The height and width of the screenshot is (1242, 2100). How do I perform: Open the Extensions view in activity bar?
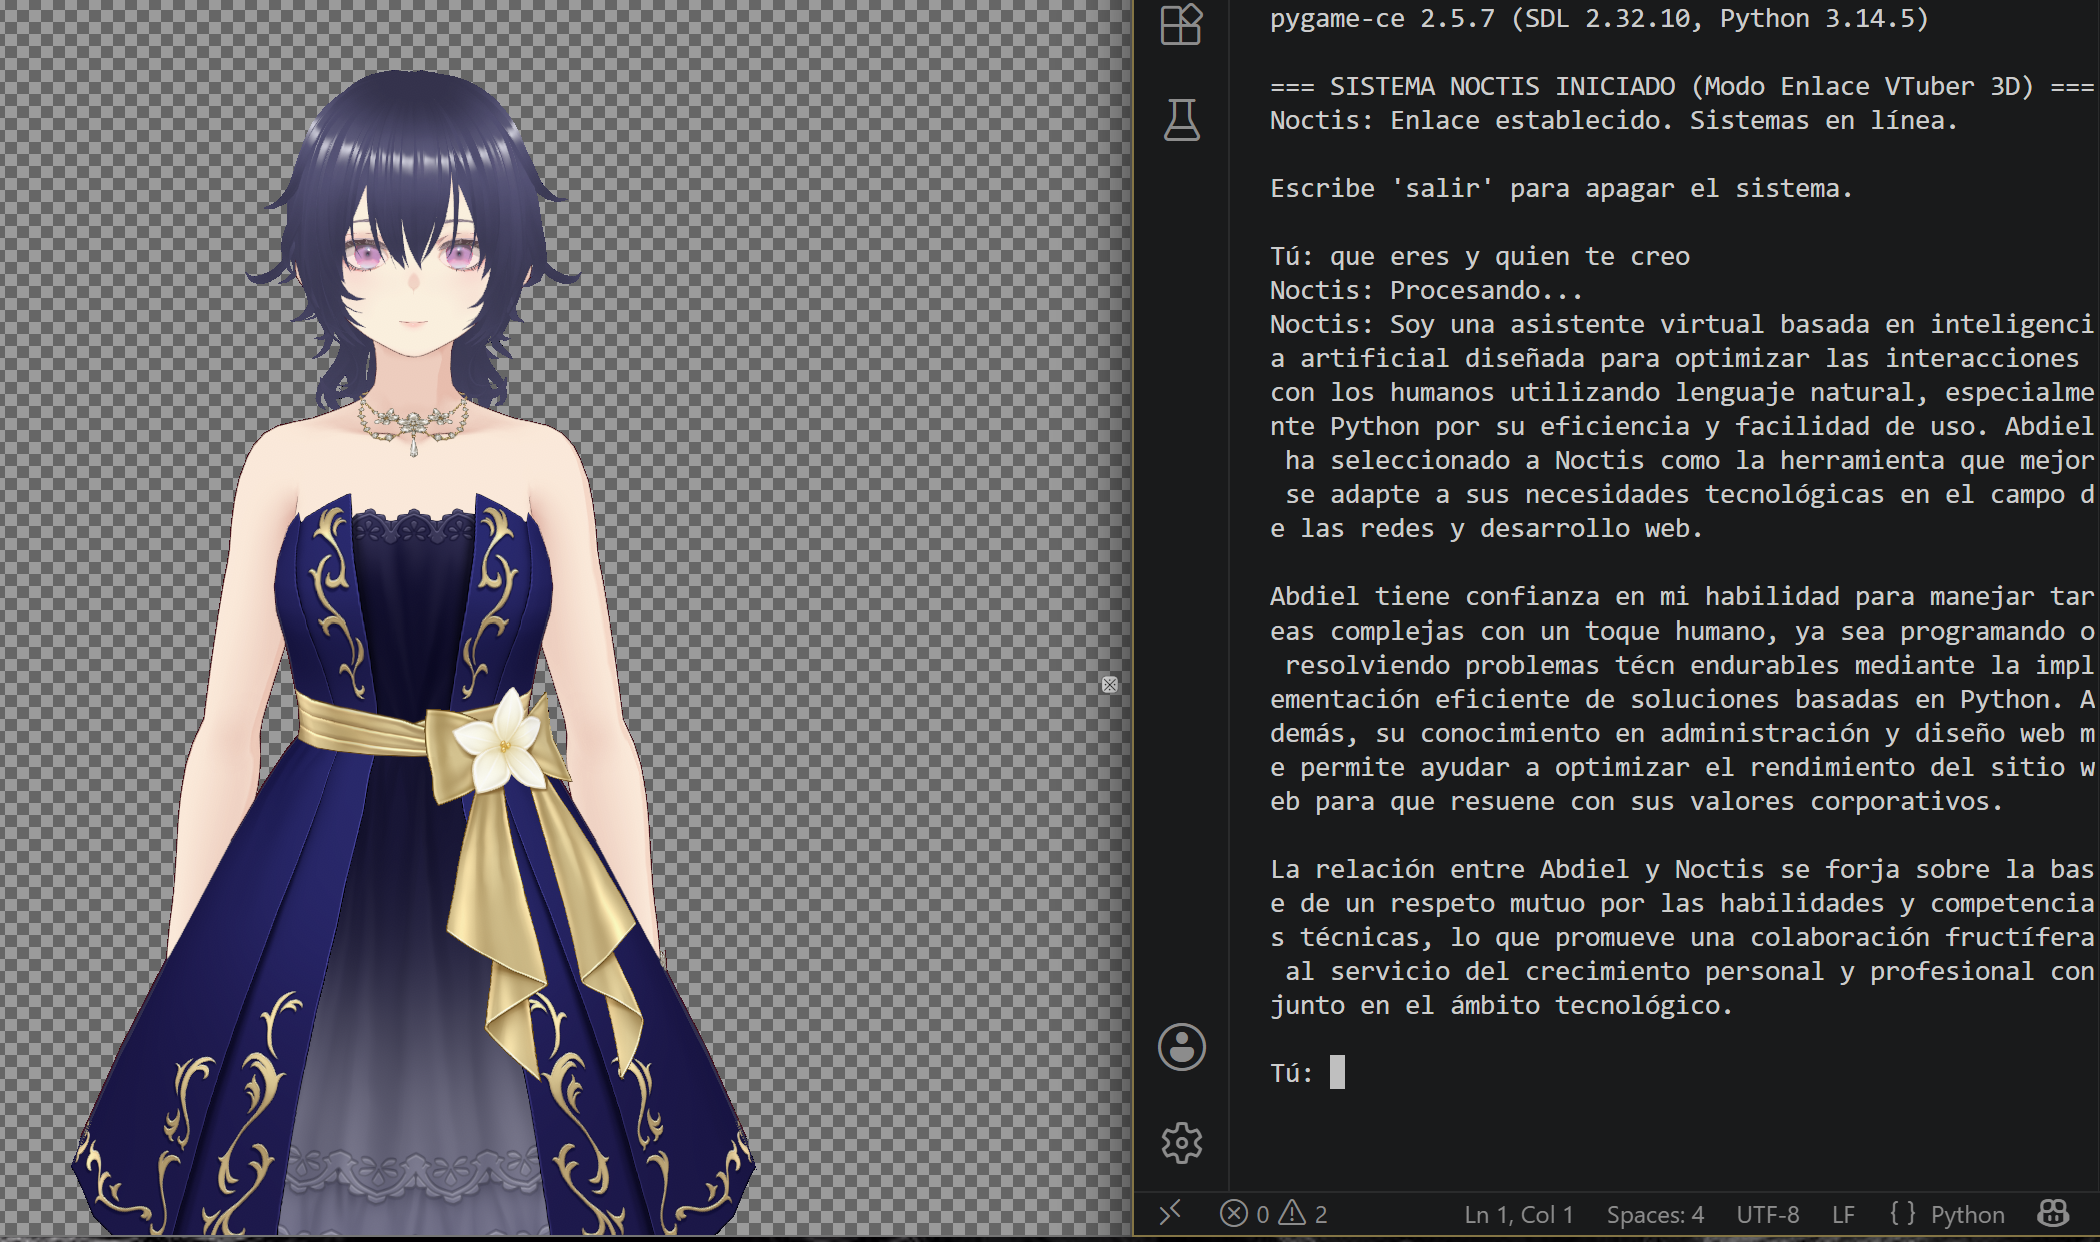[x=1181, y=24]
